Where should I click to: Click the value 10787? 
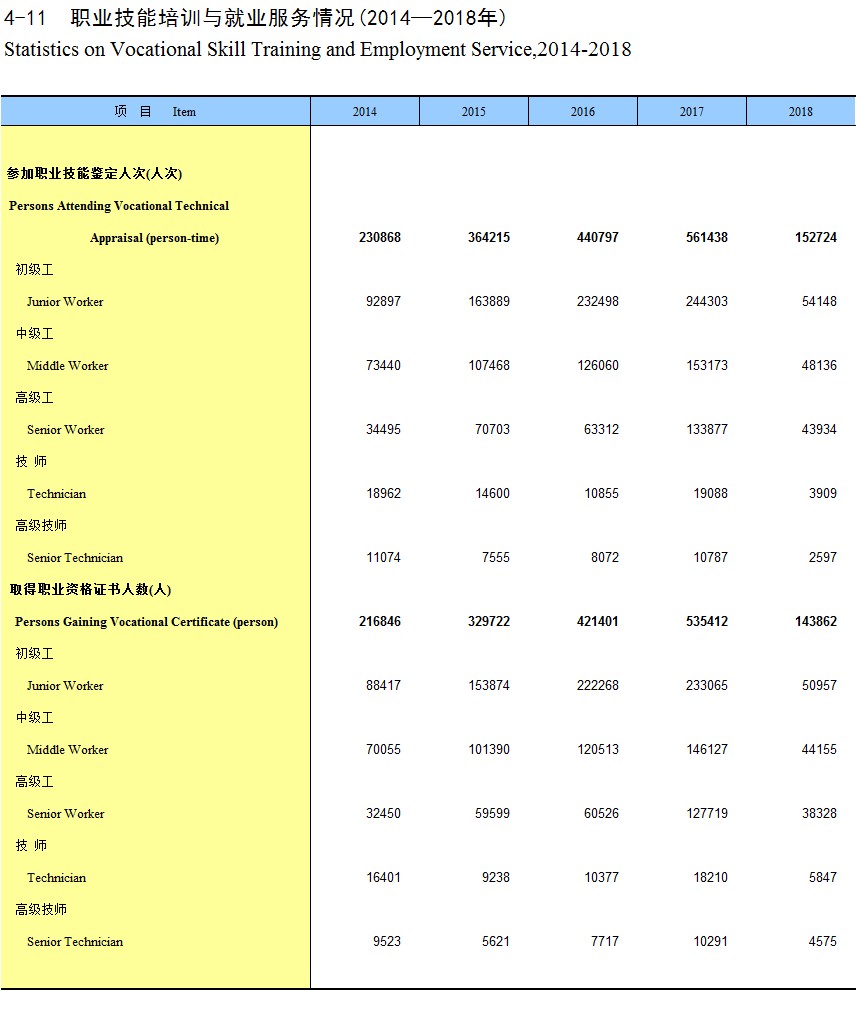[x=710, y=557]
